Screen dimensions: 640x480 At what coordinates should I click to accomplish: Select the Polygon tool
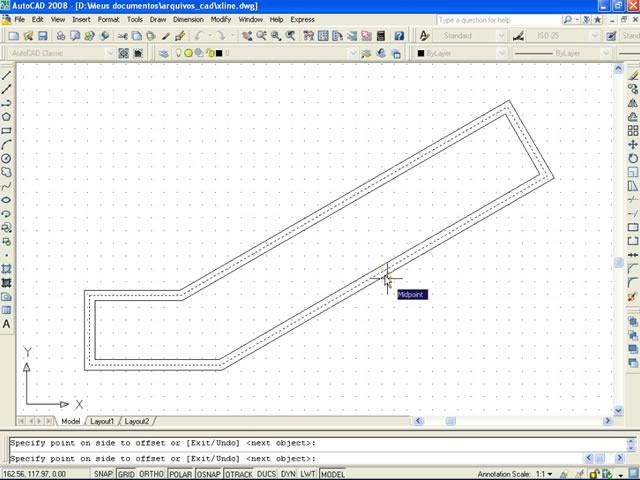coord(6,117)
